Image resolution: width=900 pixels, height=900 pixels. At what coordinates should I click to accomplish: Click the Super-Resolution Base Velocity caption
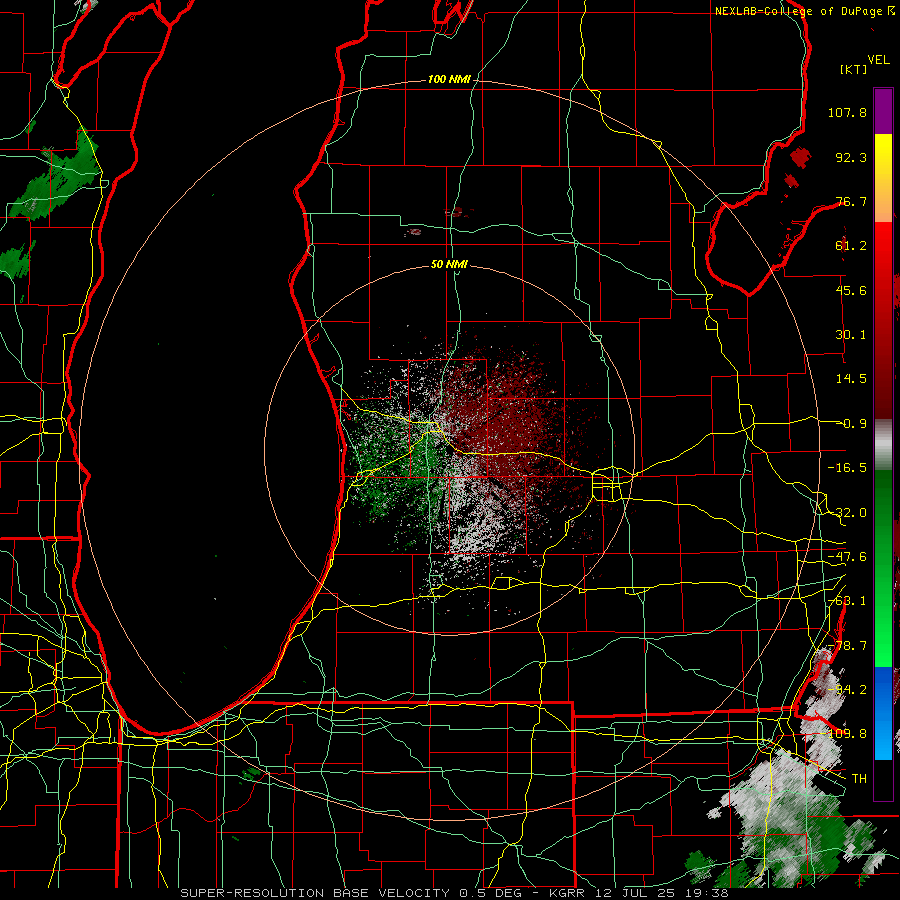(454, 893)
